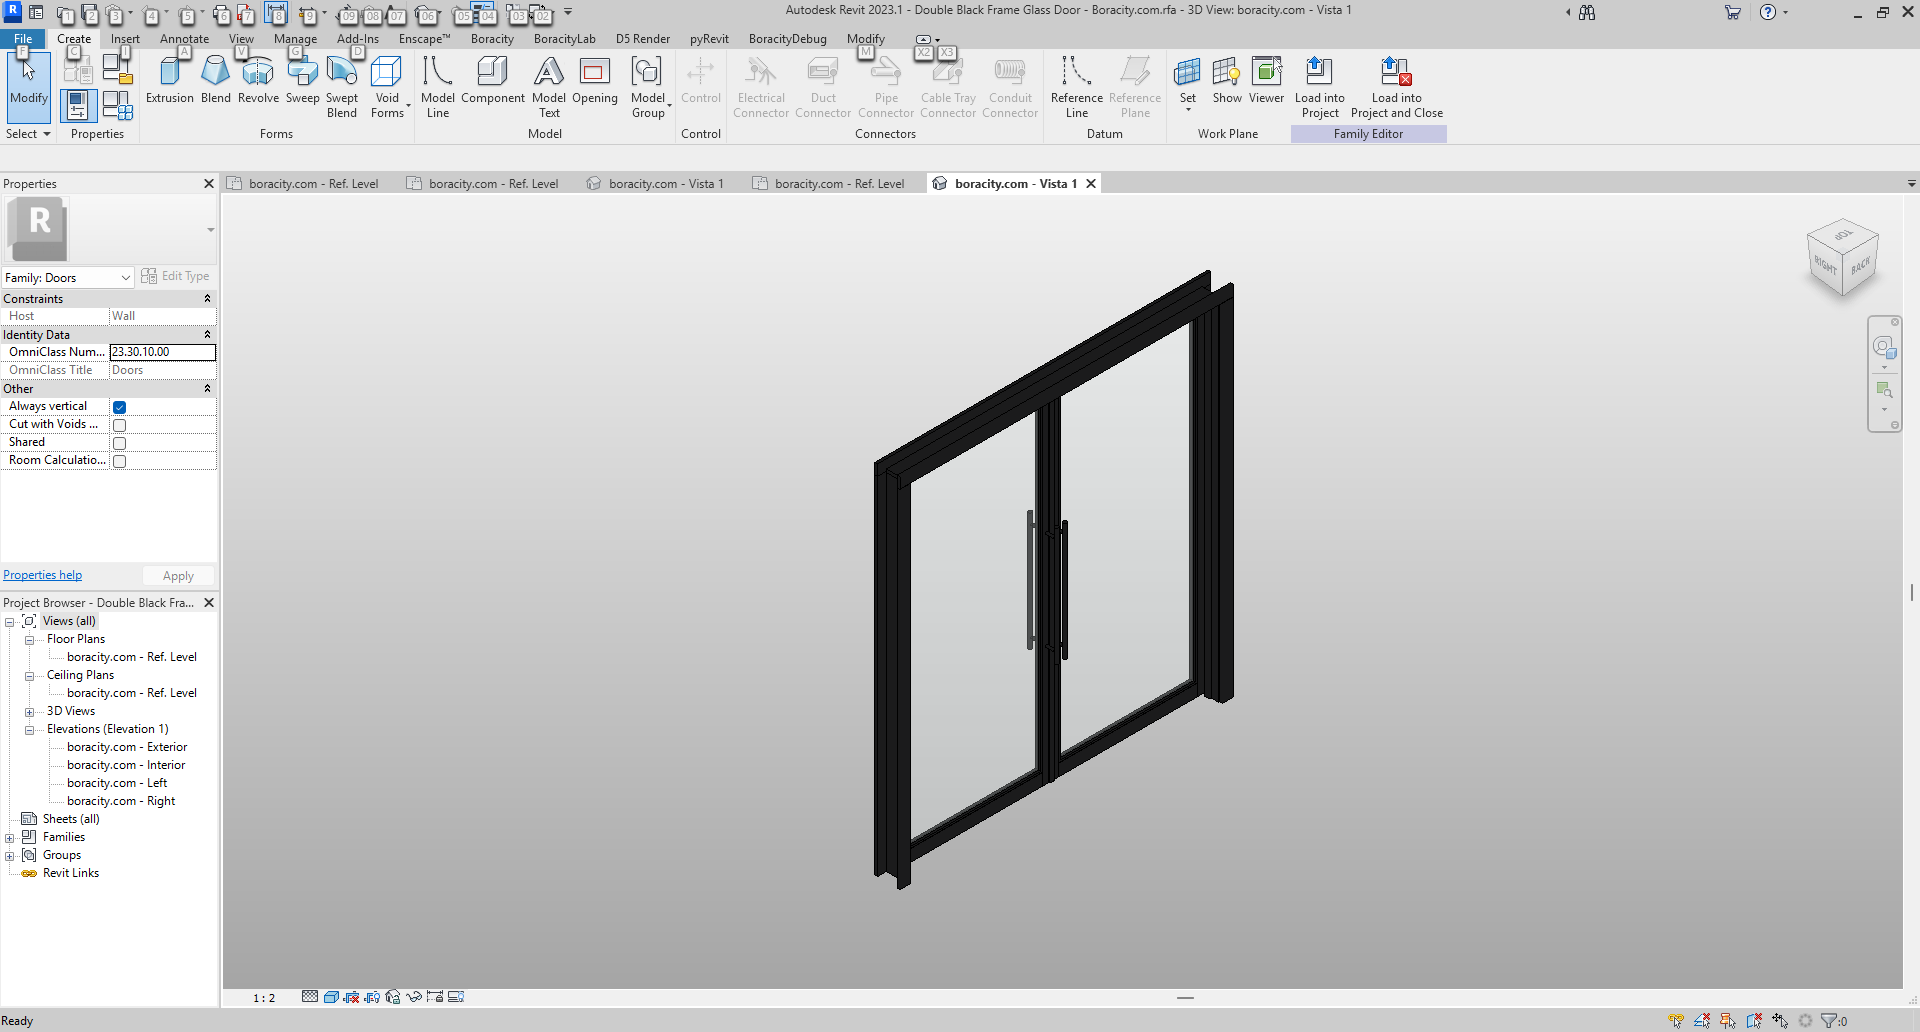
Task: Switch to the Manage ribbon tab
Action: point(295,39)
